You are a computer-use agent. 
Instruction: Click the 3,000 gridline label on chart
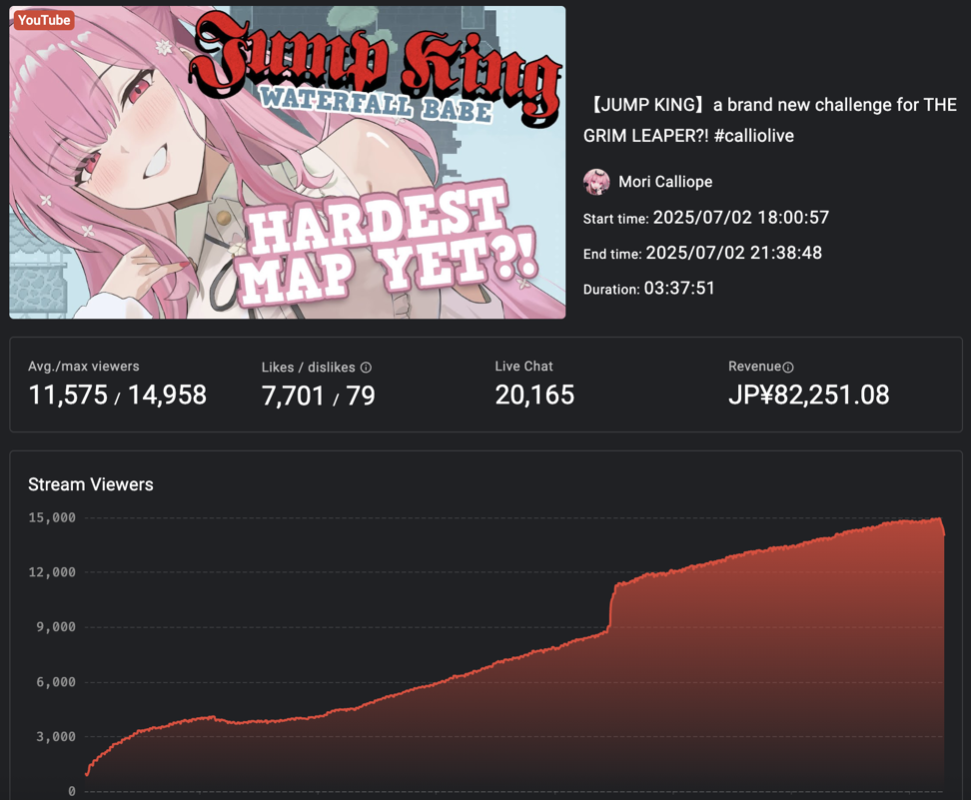tap(56, 737)
